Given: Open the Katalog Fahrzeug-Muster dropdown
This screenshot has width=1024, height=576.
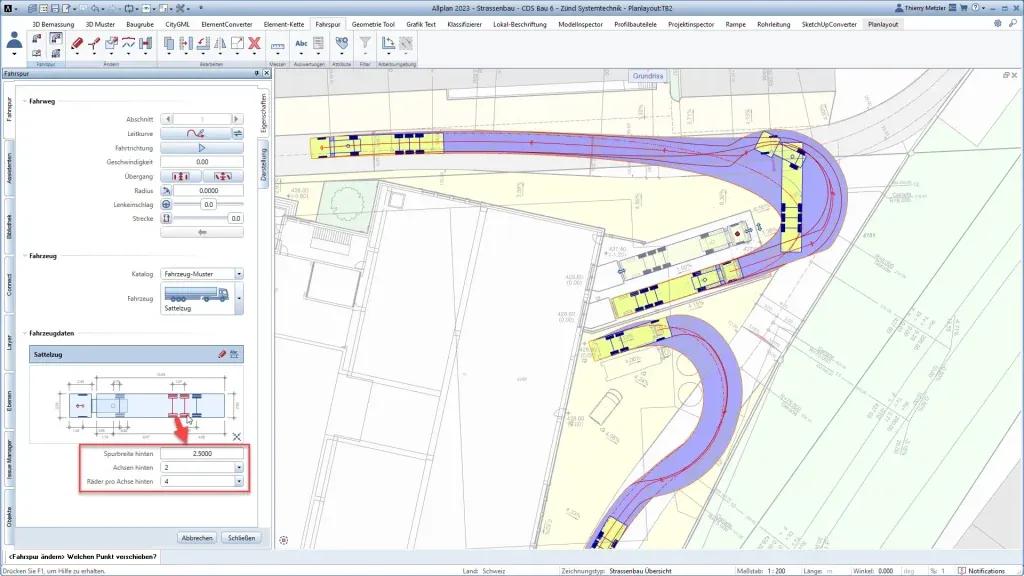Looking at the screenshot, I should (238, 273).
